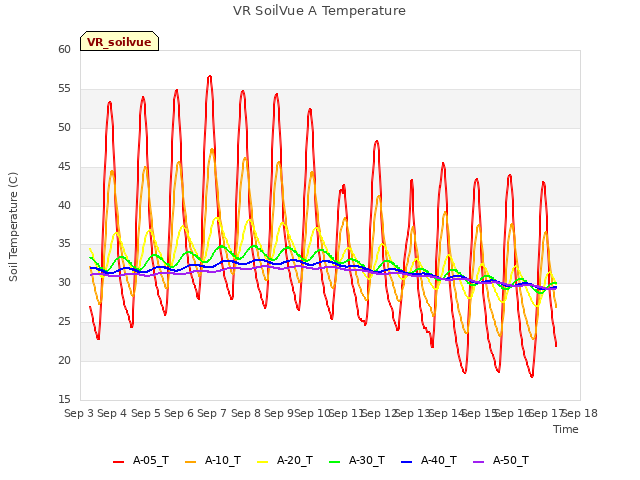Click the Sep 5 x-axis label

coord(146,413)
